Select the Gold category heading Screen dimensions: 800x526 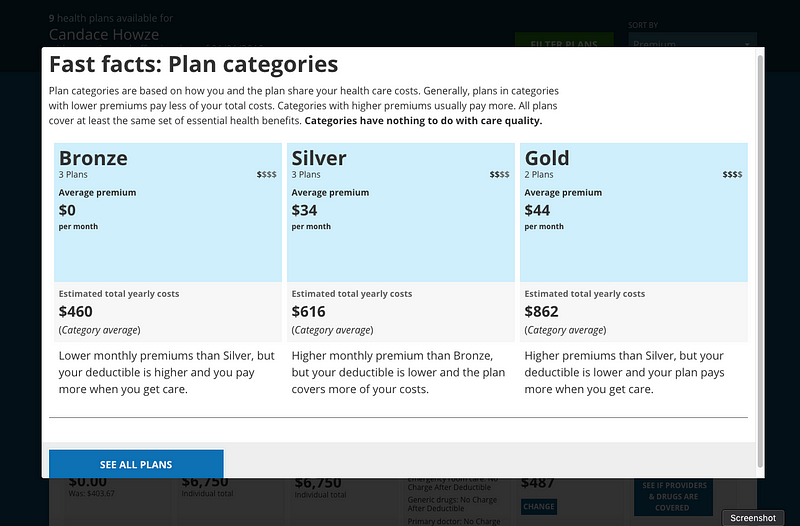[x=547, y=158]
